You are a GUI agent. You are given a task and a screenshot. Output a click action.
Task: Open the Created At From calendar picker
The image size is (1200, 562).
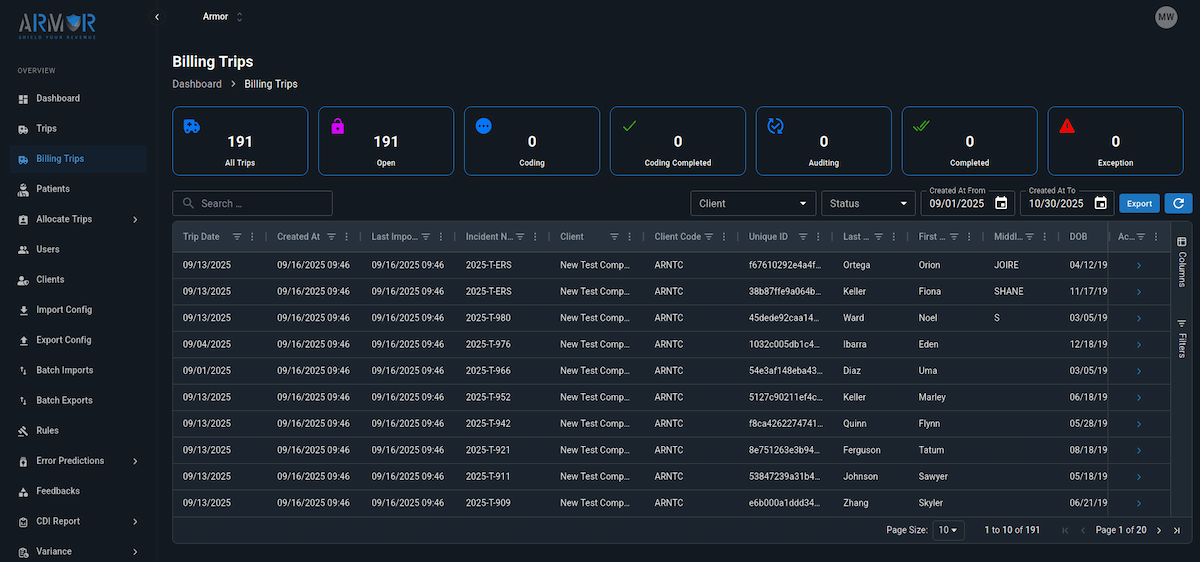pos(1001,204)
